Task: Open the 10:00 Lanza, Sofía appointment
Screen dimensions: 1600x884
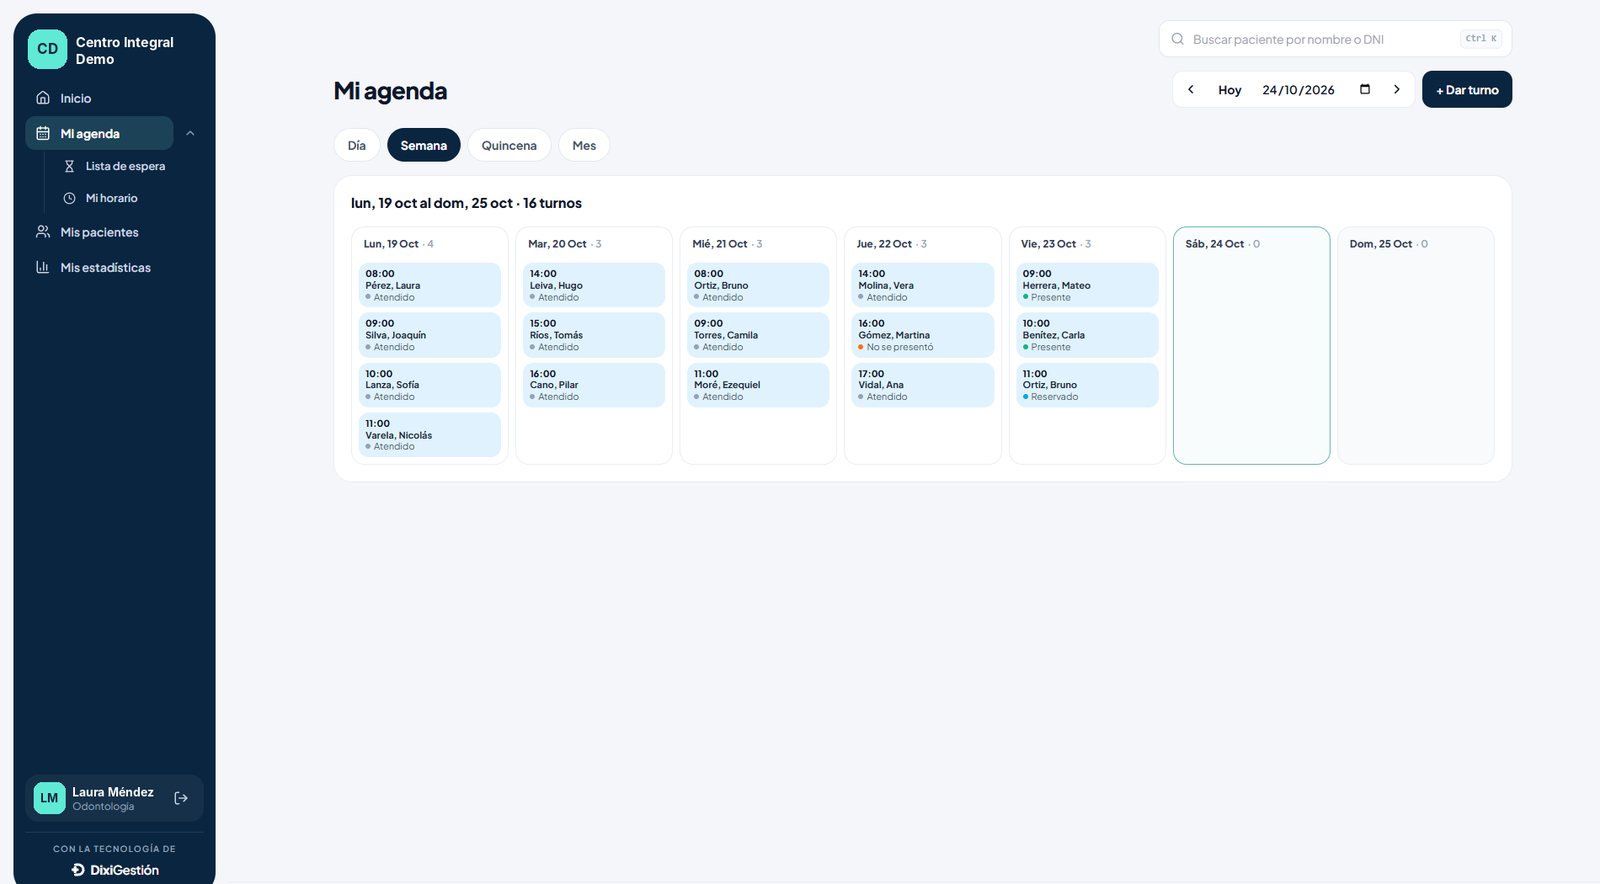Action: click(430, 385)
